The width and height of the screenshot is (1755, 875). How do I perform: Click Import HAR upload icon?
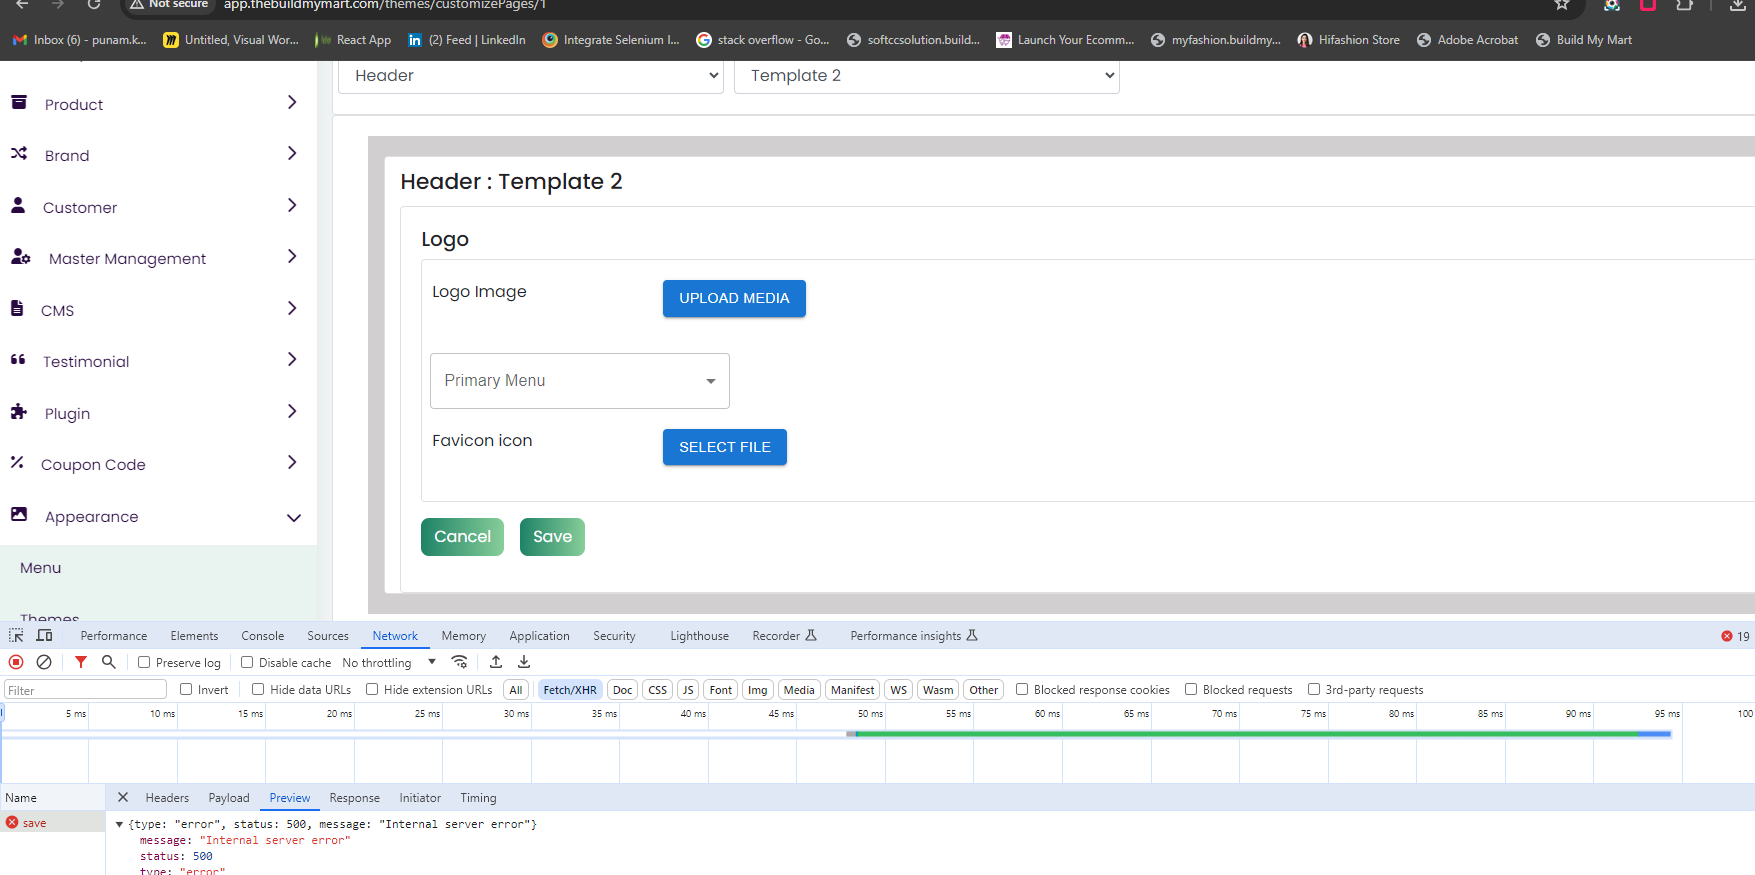(x=496, y=662)
